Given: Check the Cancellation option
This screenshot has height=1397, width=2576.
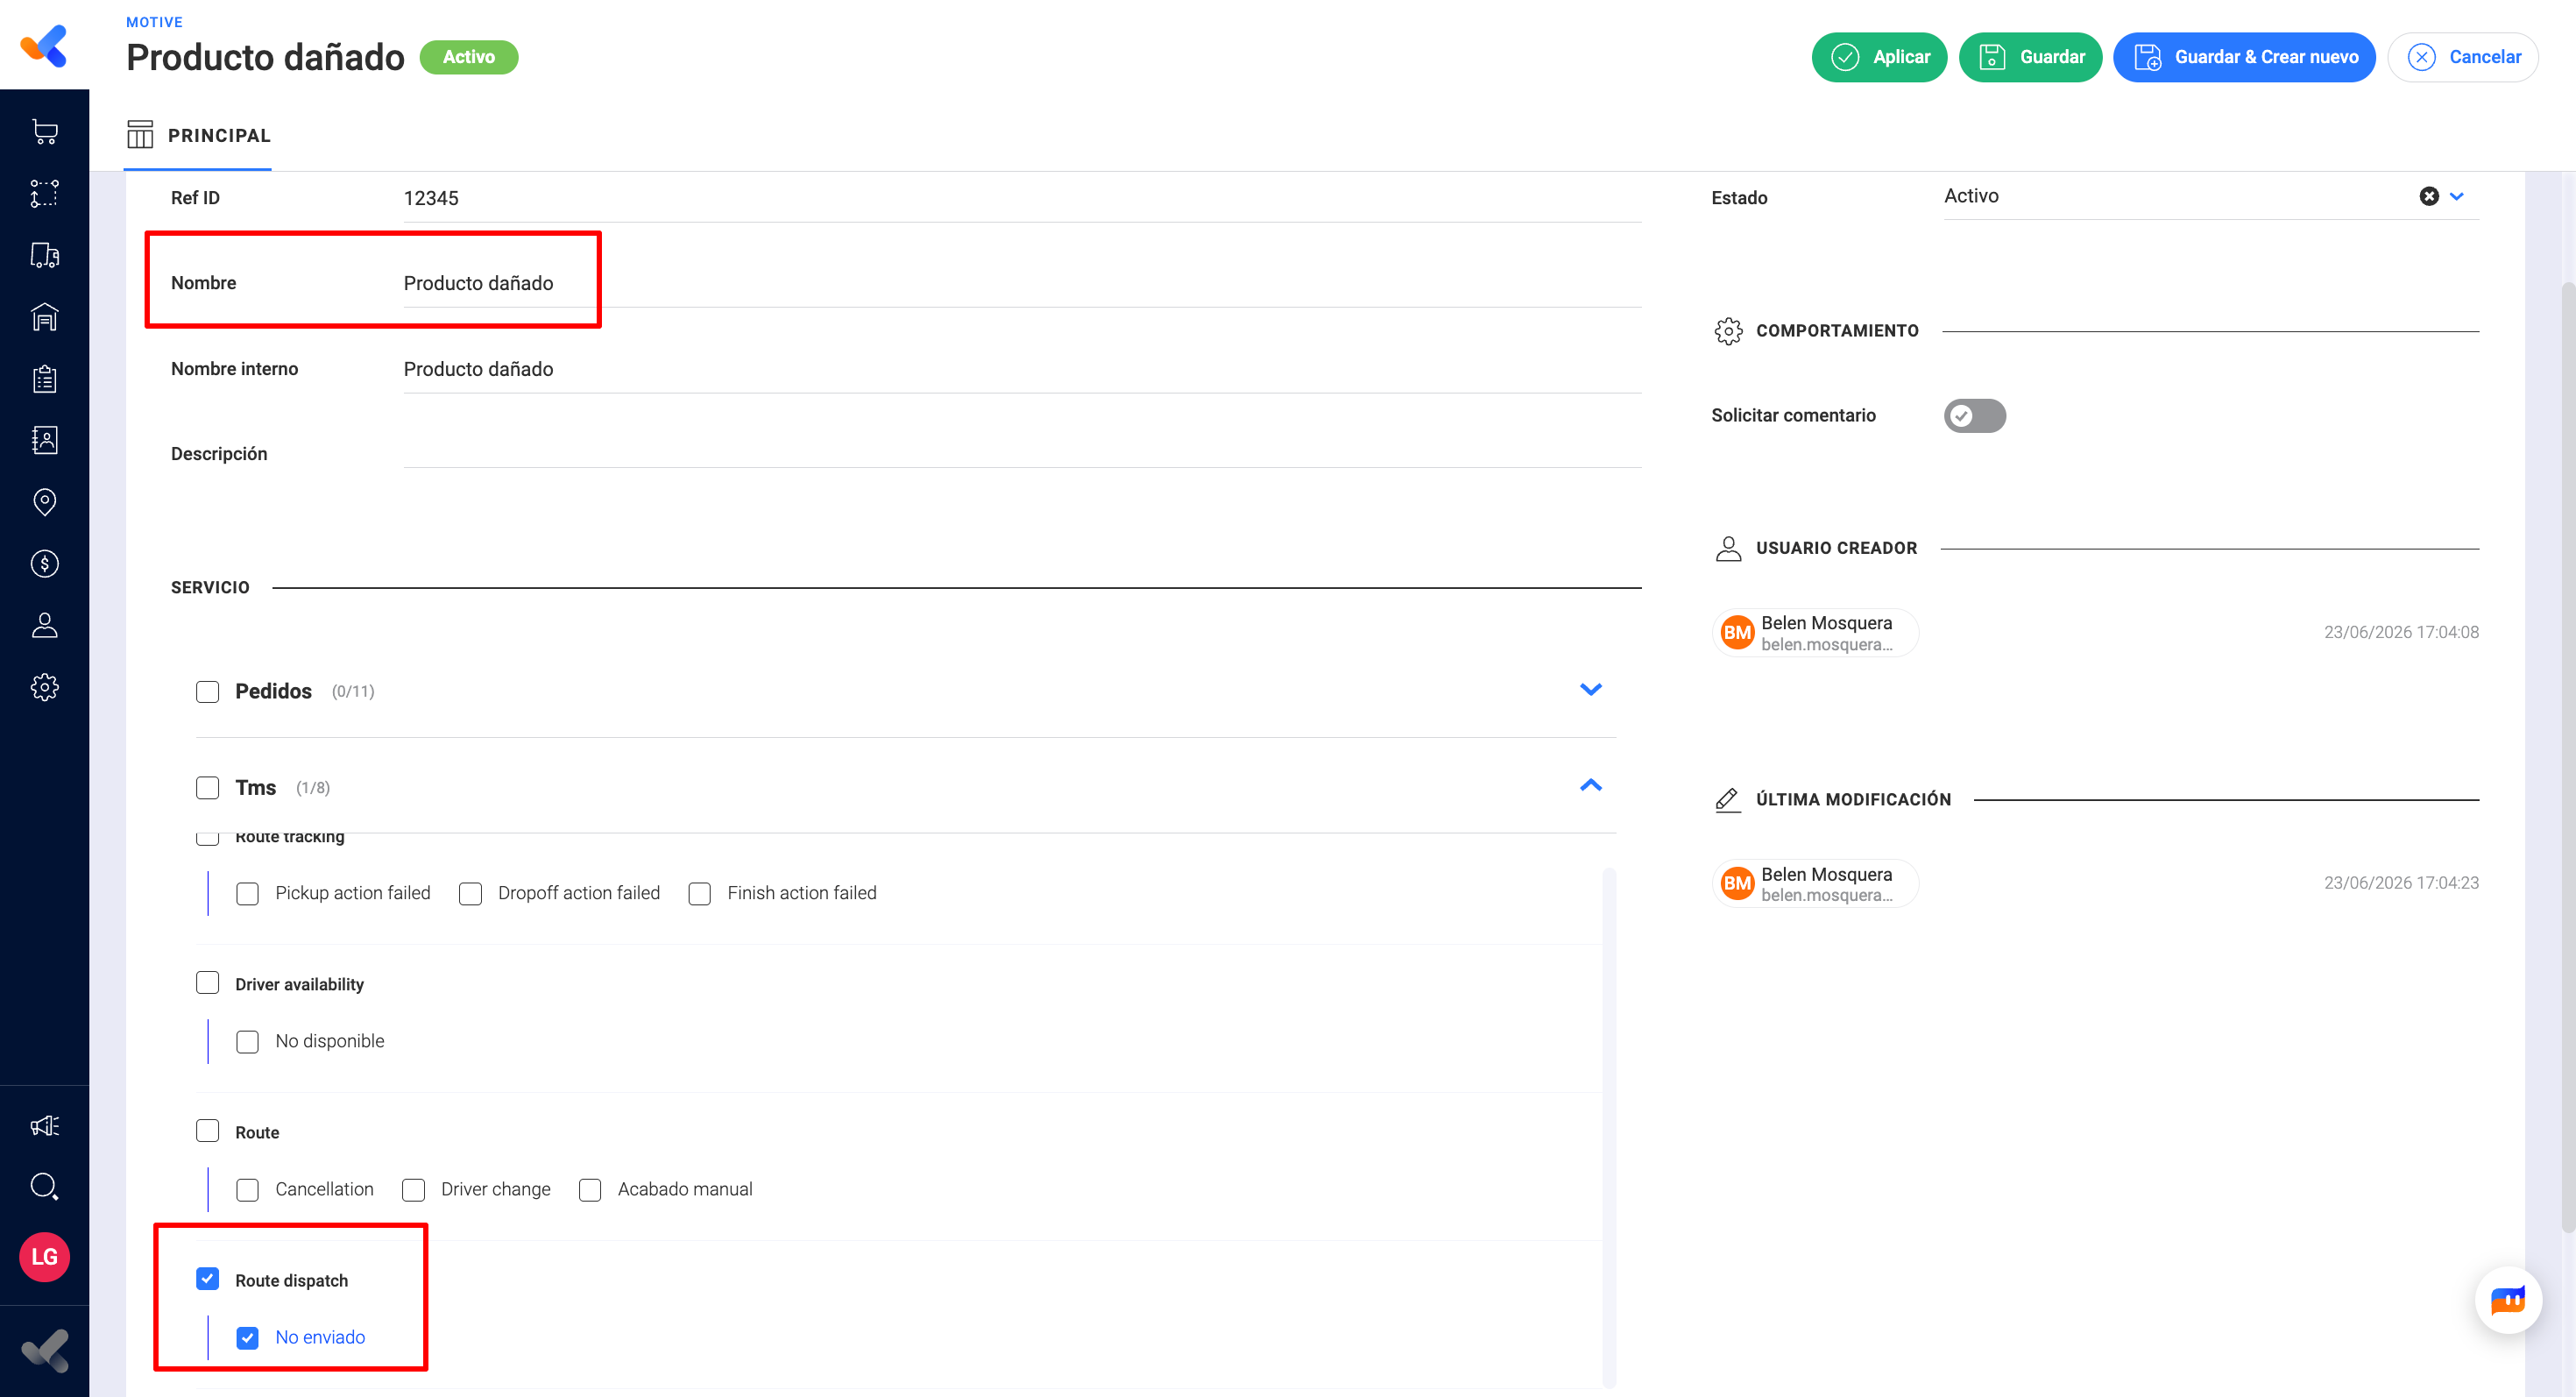Looking at the screenshot, I should point(247,1189).
